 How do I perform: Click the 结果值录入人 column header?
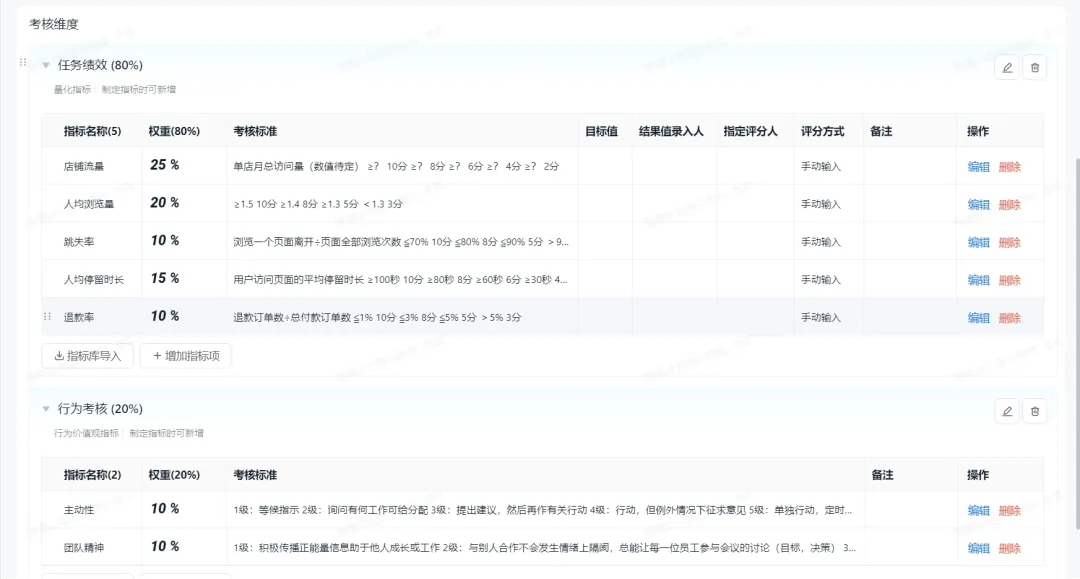pos(671,131)
